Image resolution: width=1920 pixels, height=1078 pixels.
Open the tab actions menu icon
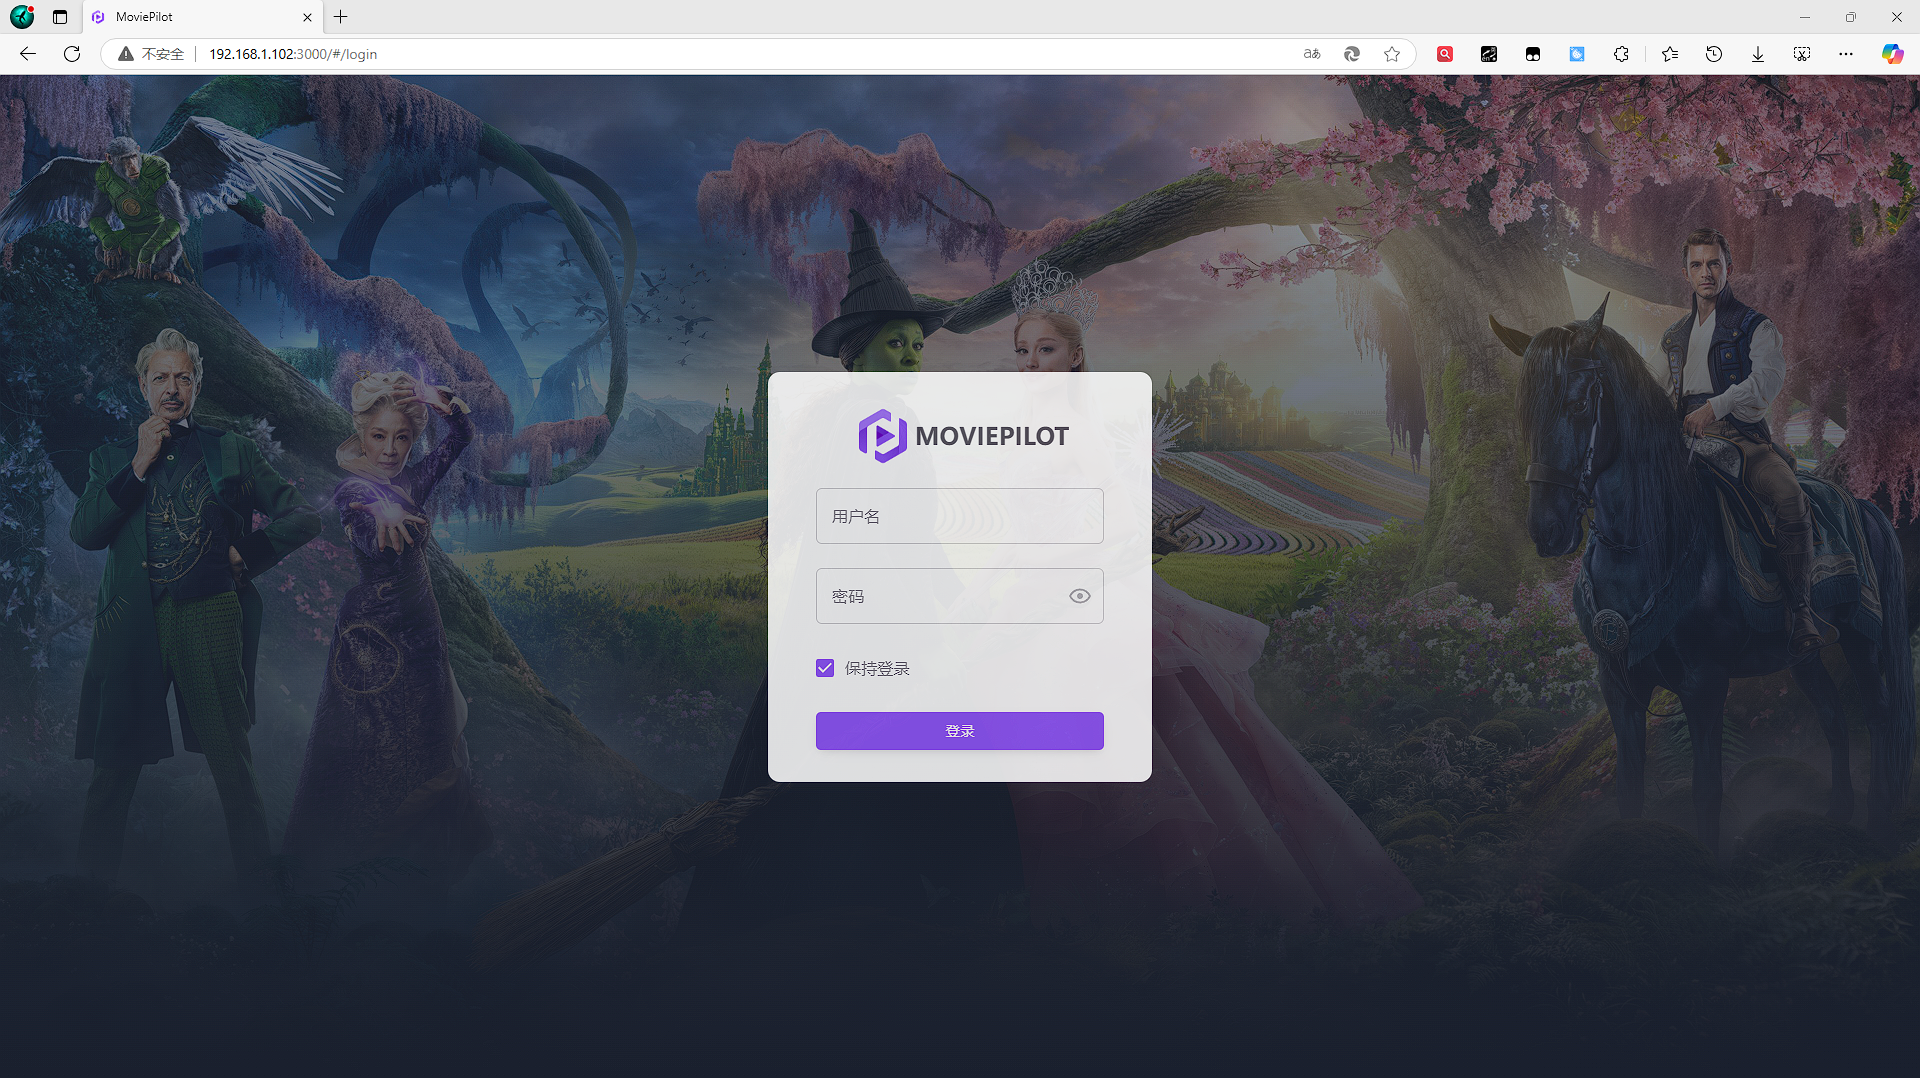coord(60,17)
